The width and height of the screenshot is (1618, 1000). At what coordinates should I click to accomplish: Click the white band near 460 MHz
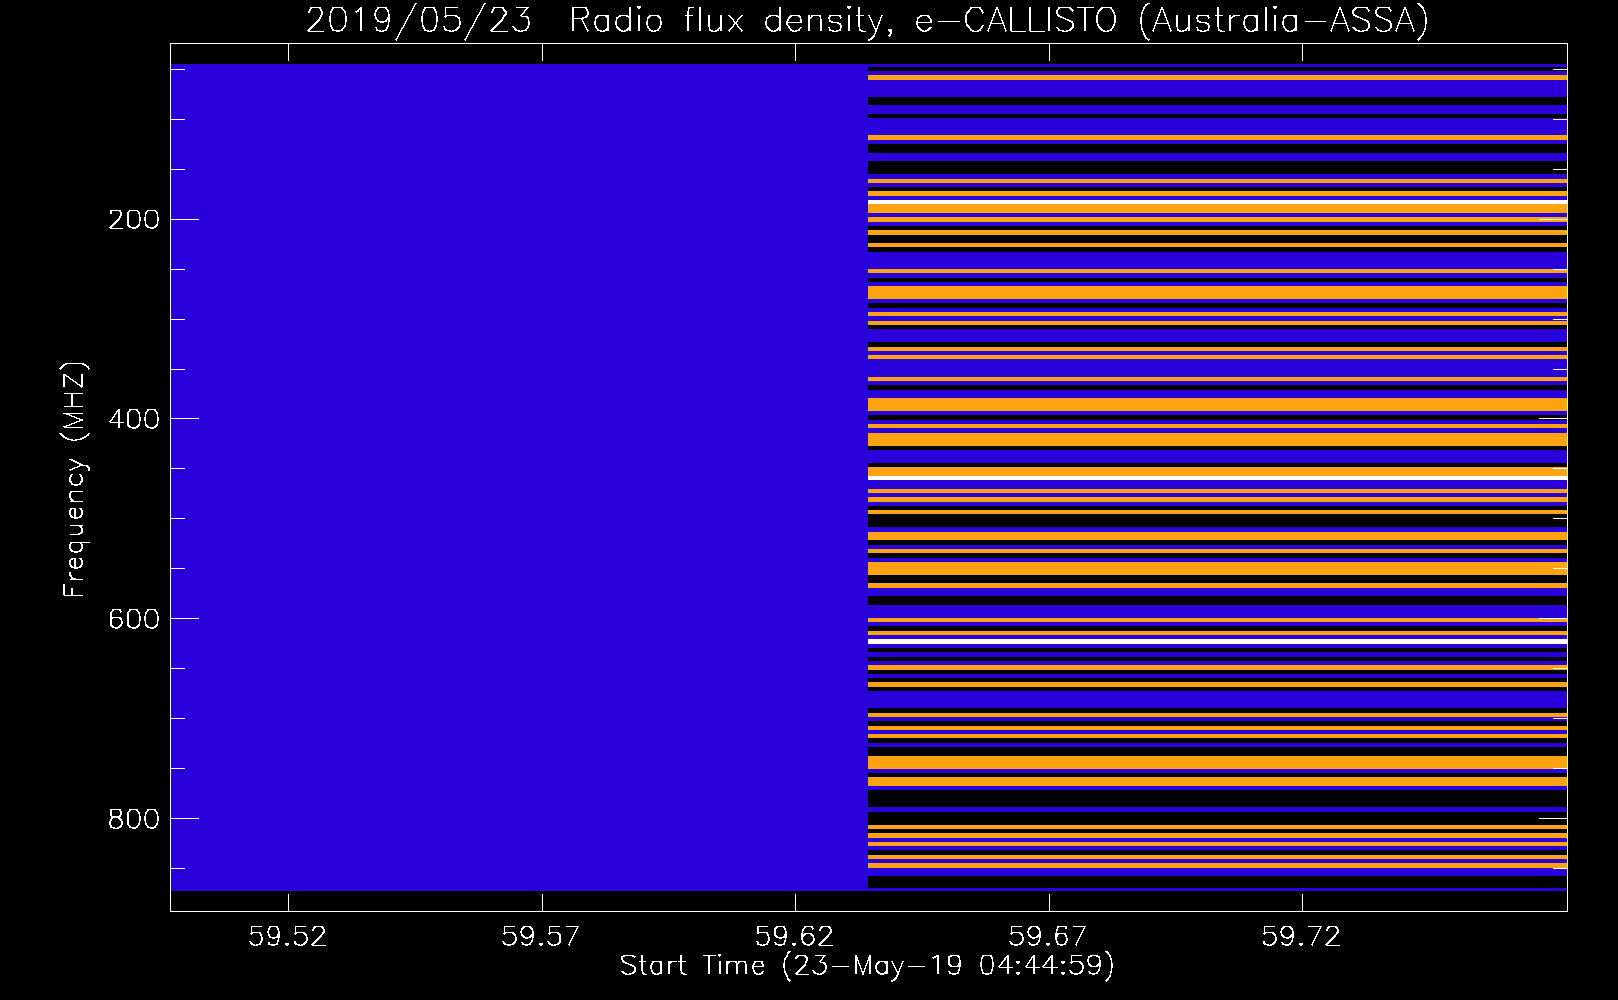point(1217,478)
